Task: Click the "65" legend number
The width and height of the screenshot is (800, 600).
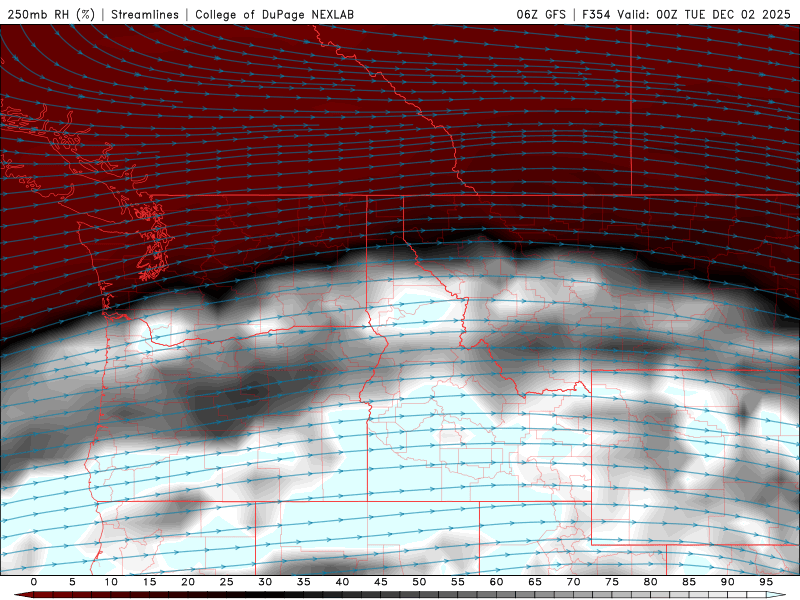Action: point(535,582)
